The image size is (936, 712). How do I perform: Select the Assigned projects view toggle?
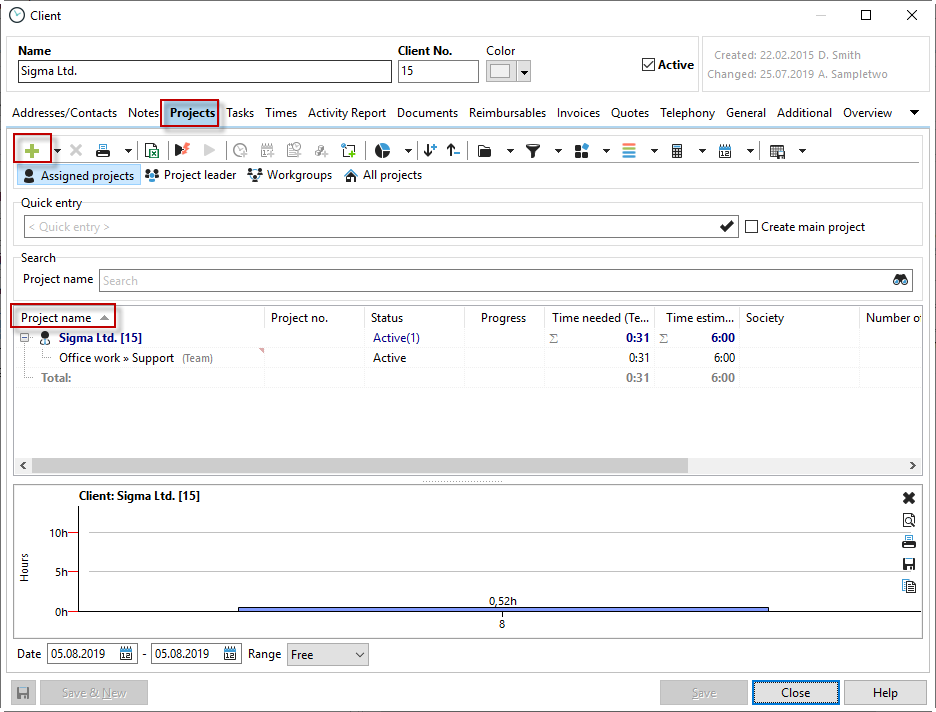point(78,175)
